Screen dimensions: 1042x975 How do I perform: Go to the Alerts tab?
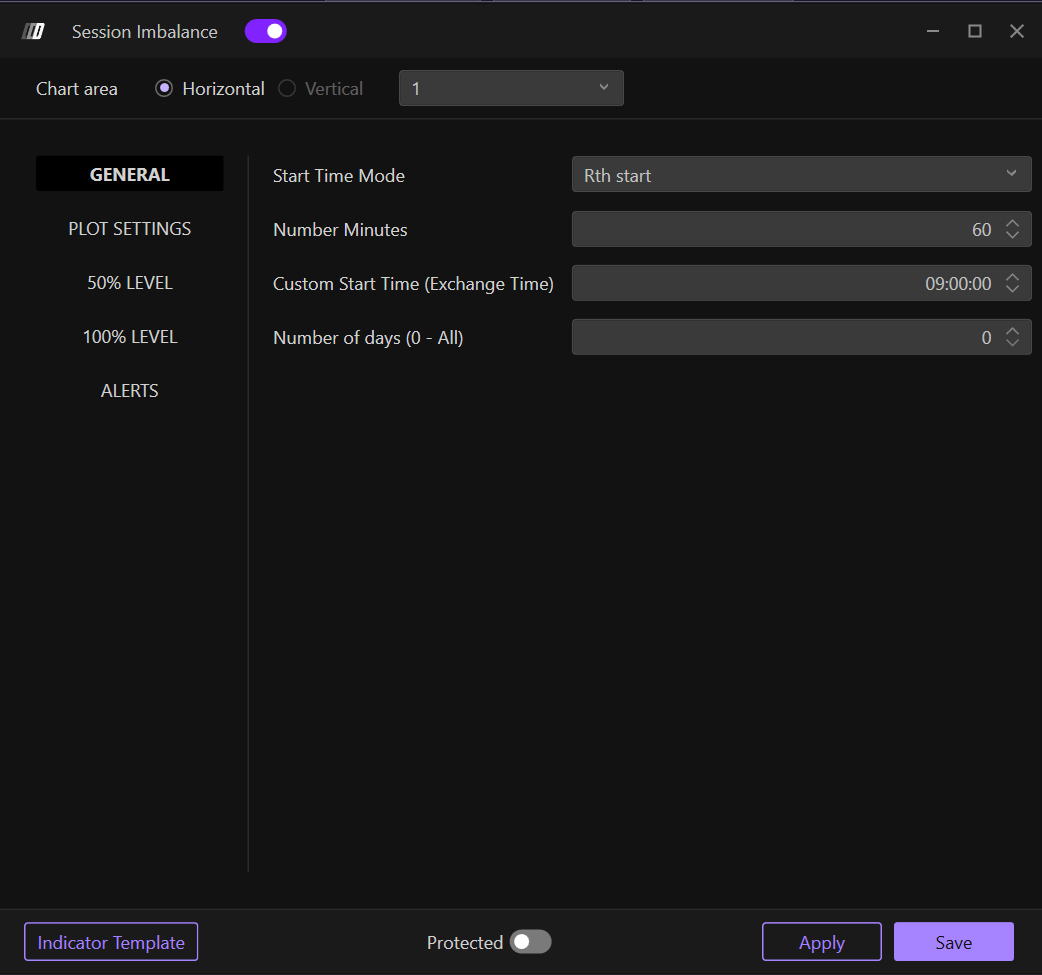click(130, 391)
